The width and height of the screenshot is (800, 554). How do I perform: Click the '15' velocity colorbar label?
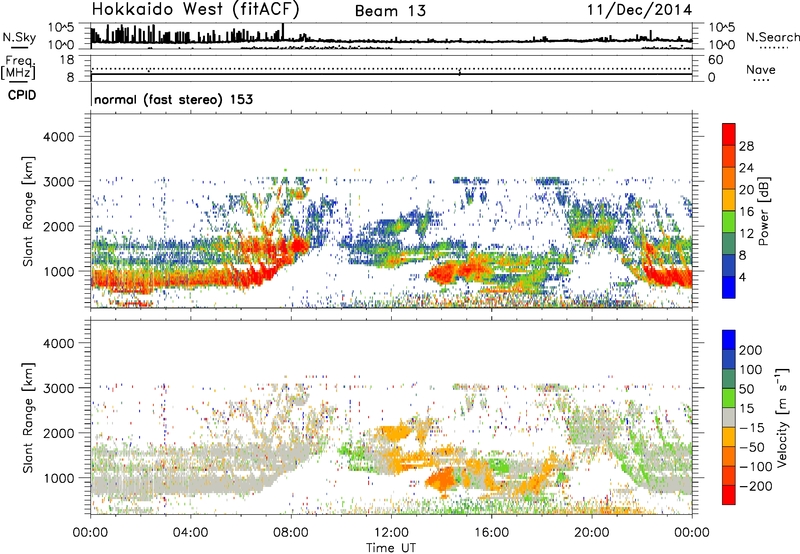[746, 409]
